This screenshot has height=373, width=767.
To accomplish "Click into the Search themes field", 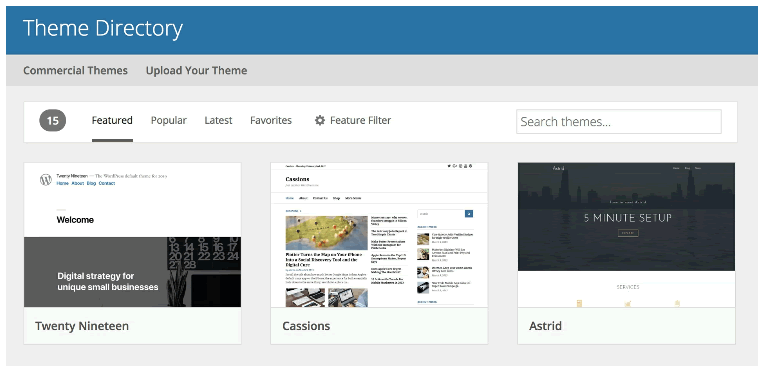I will tap(619, 121).
